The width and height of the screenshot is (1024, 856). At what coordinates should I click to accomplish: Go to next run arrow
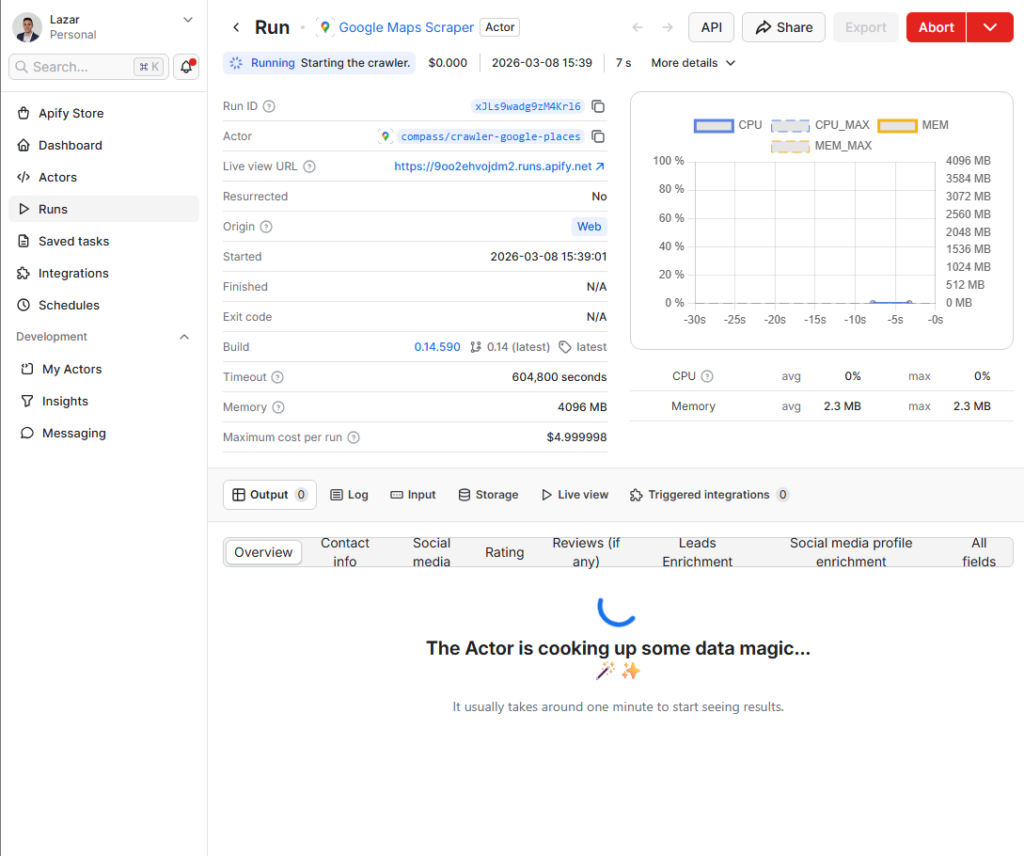[667, 27]
